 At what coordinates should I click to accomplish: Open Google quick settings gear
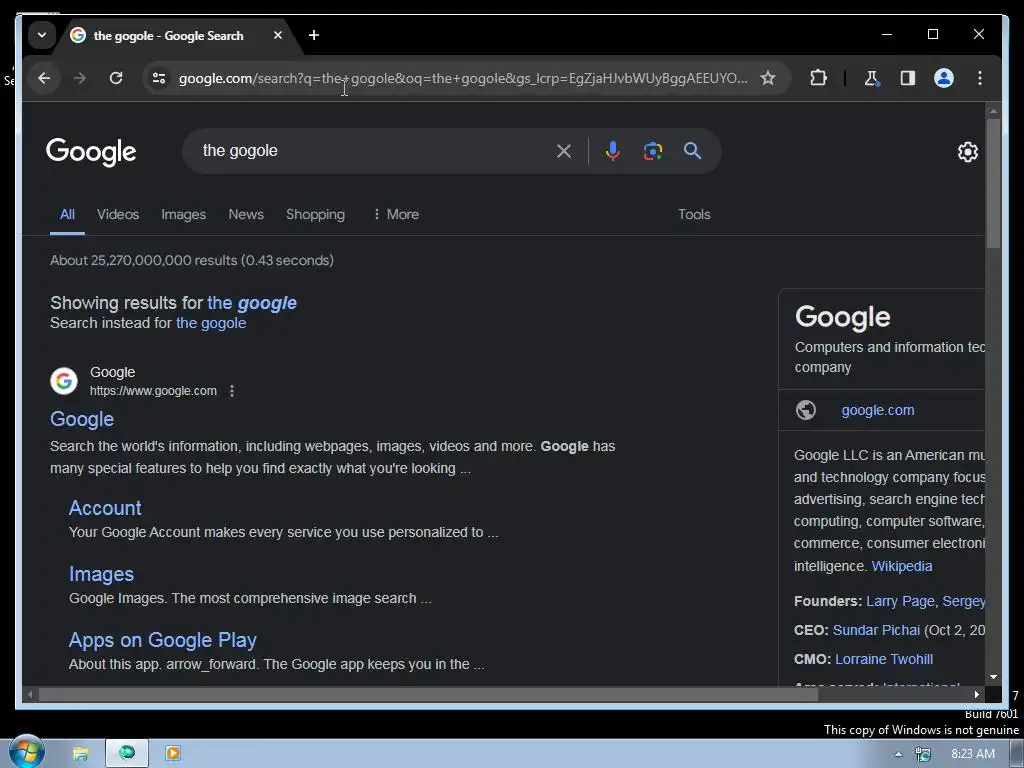967,152
